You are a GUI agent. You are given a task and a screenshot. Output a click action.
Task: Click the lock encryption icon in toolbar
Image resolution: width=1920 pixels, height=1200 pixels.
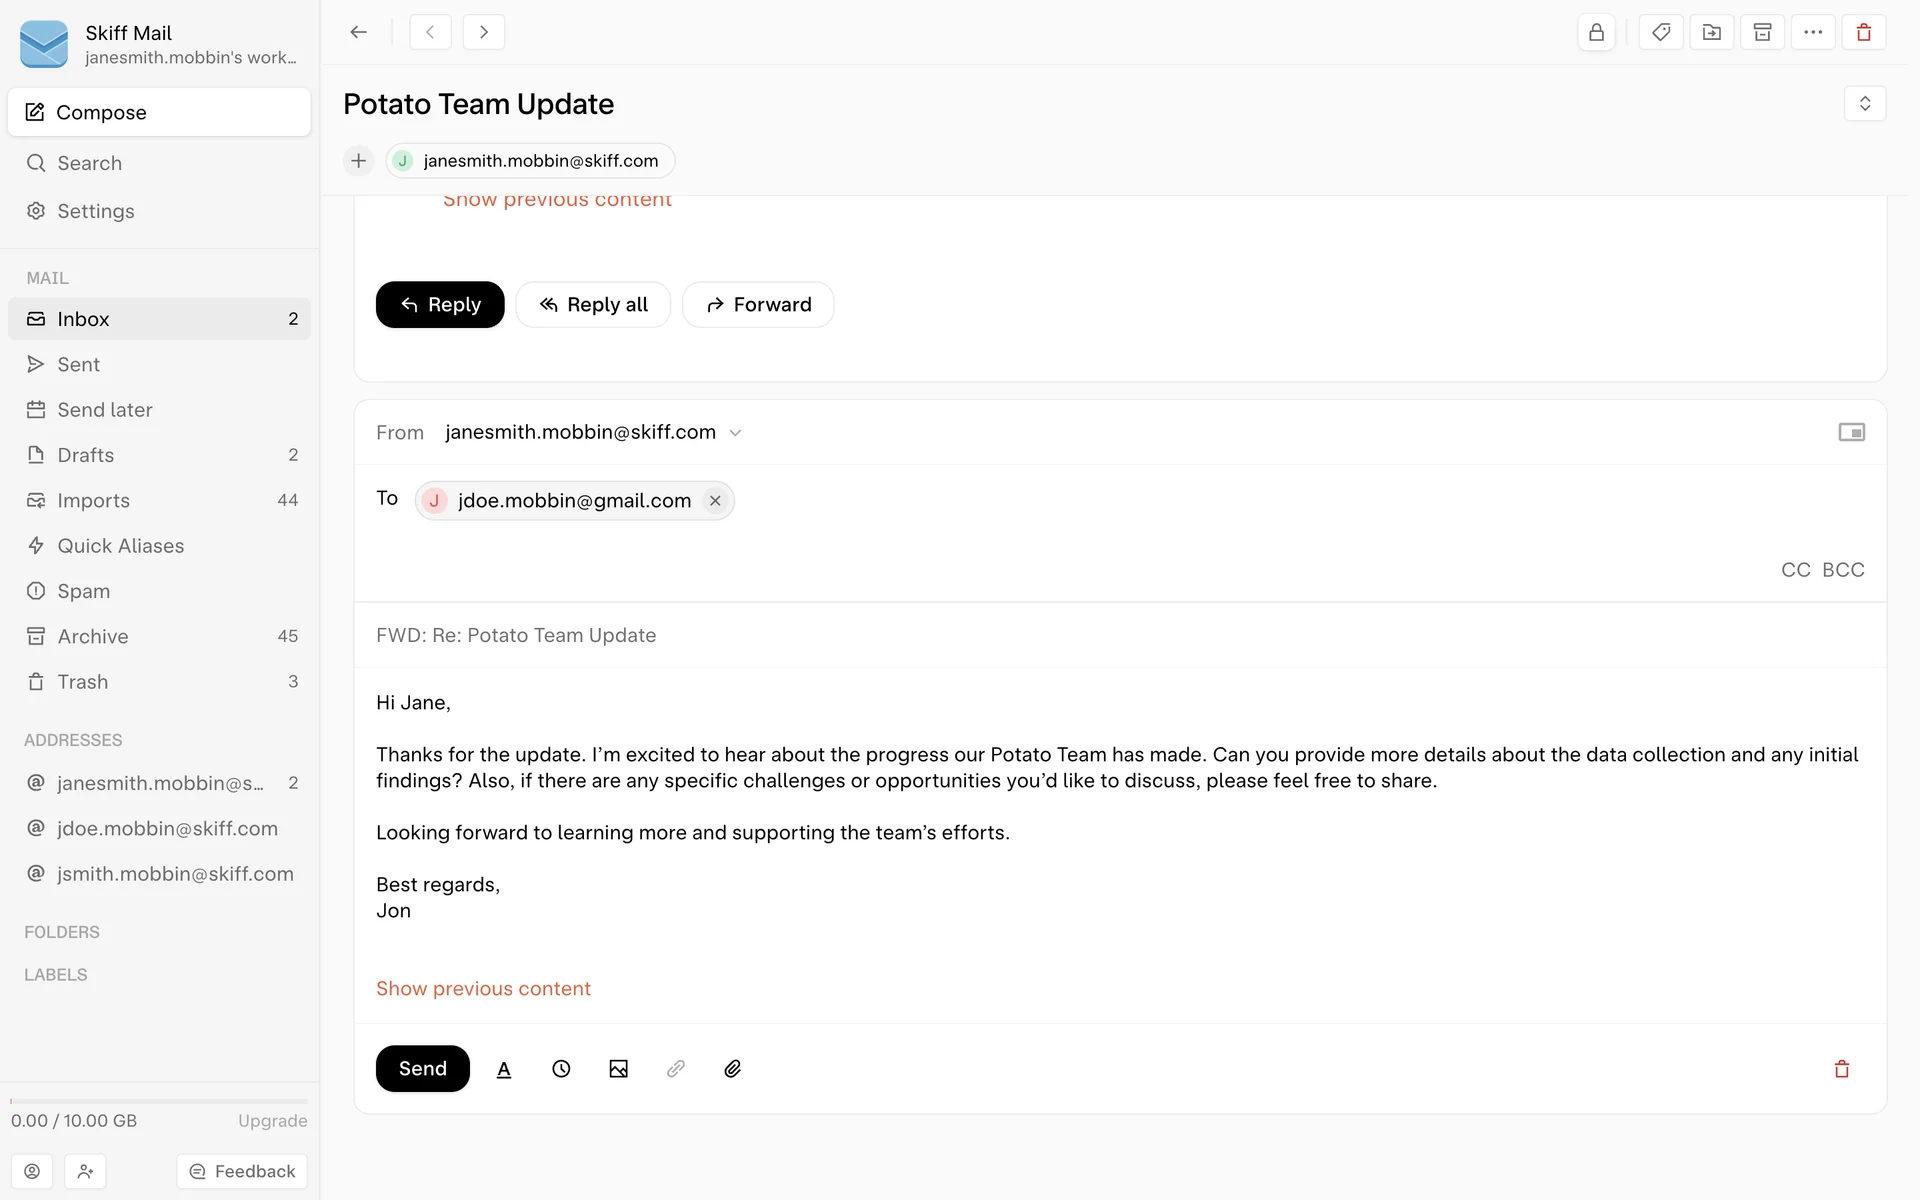(1596, 32)
